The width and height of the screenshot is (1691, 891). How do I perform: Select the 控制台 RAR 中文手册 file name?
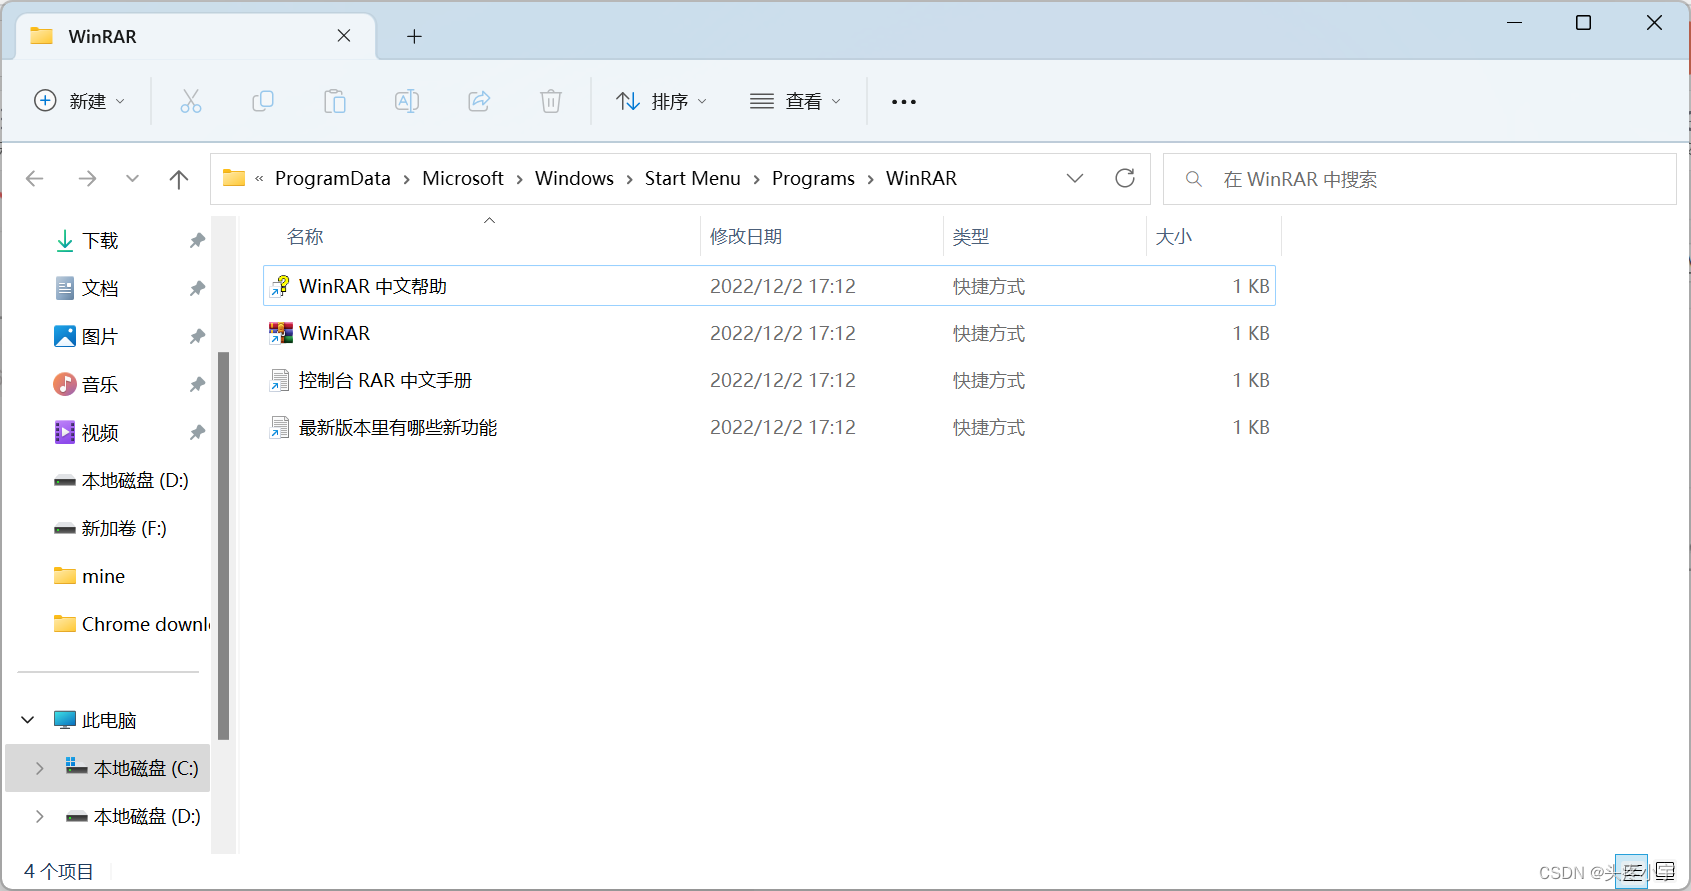click(x=385, y=380)
